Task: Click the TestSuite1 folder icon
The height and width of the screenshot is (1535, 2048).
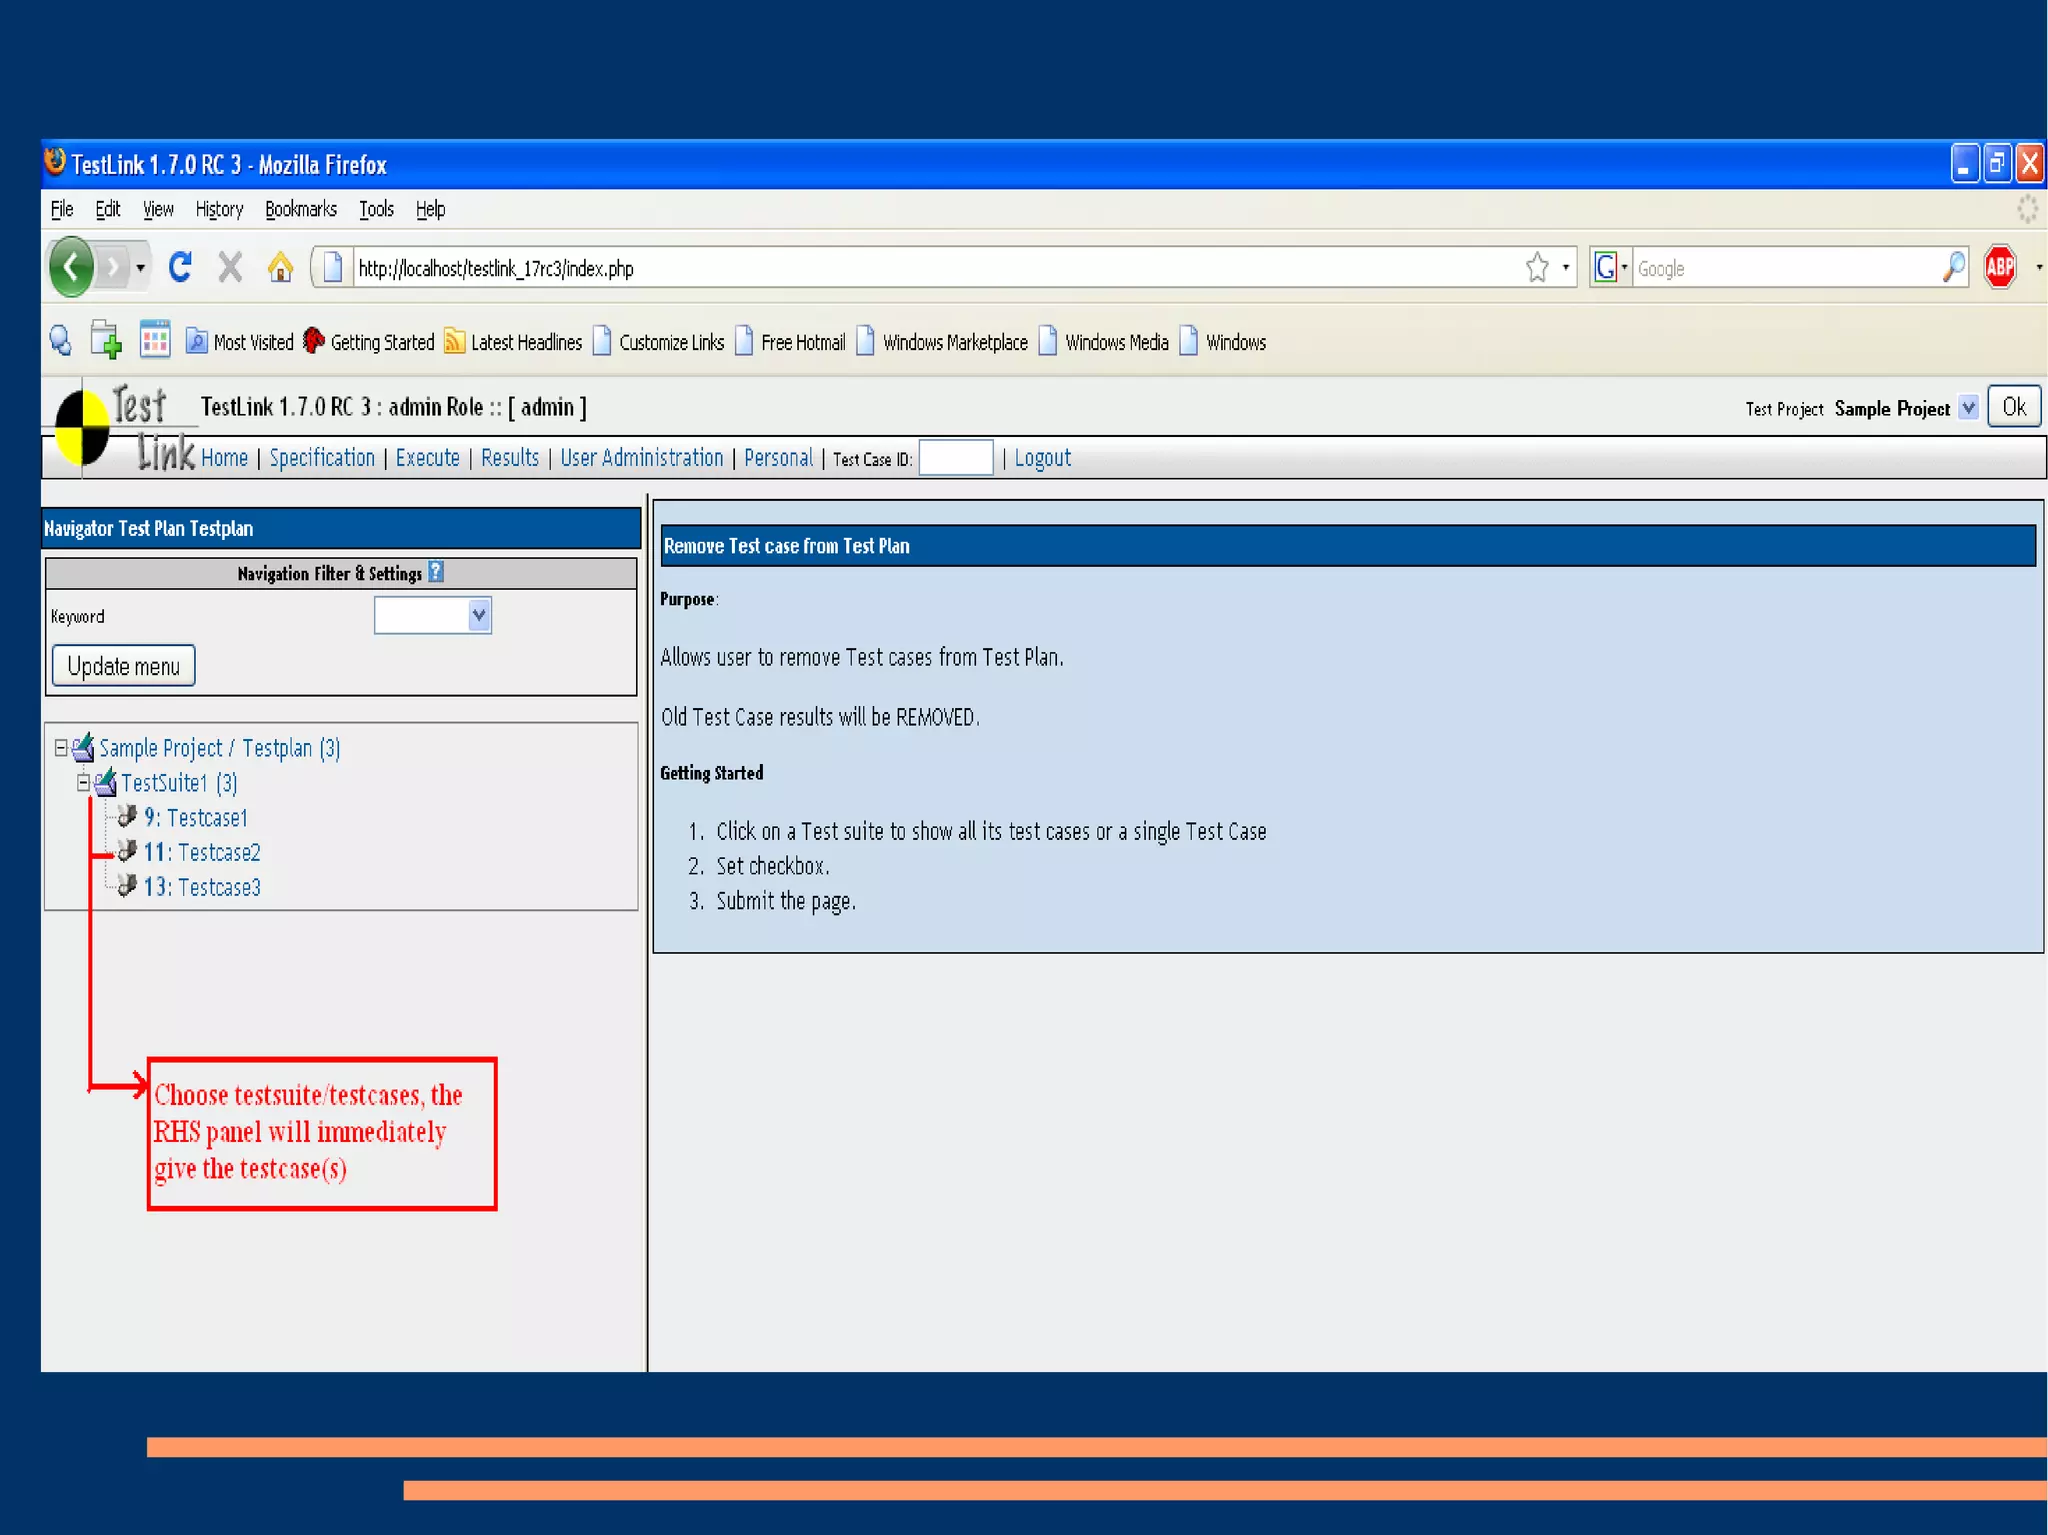Action: (106, 782)
